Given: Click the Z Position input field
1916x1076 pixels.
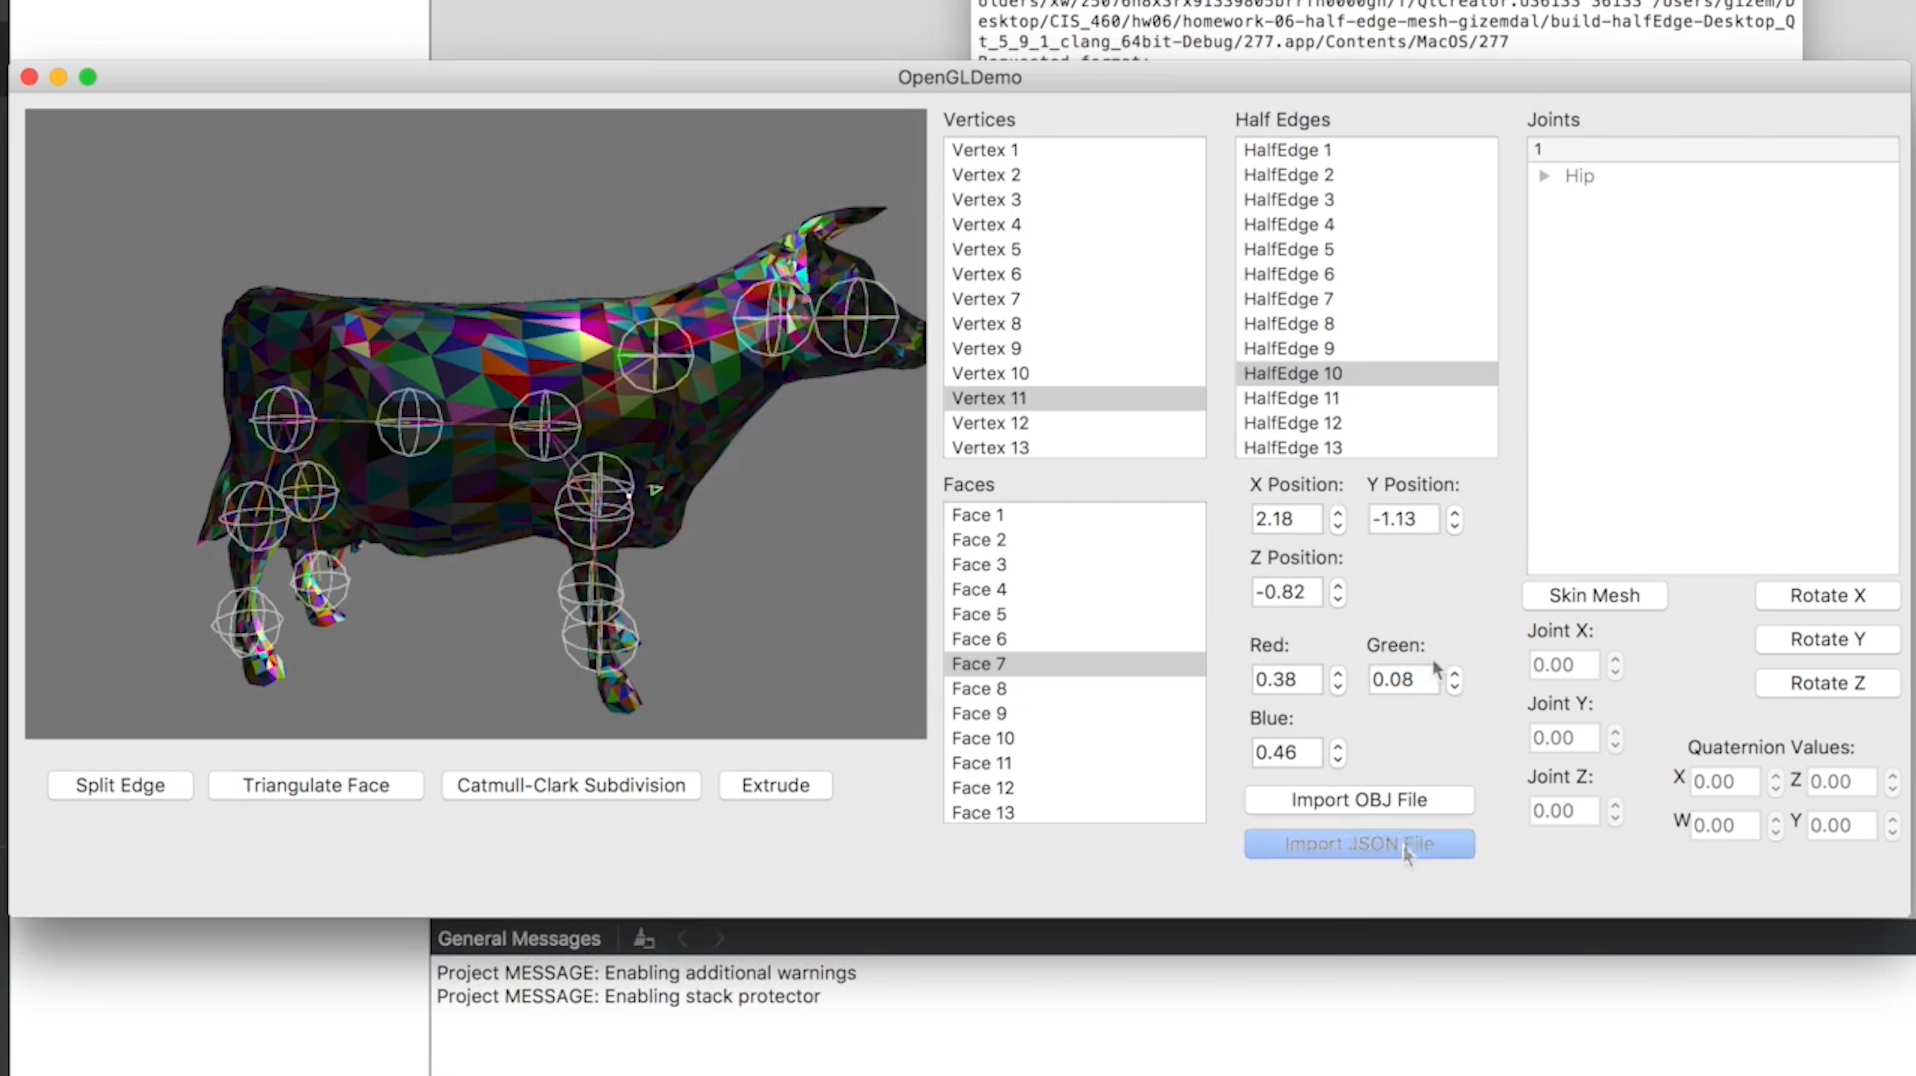Looking at the screenshot, I should 1286,592.
